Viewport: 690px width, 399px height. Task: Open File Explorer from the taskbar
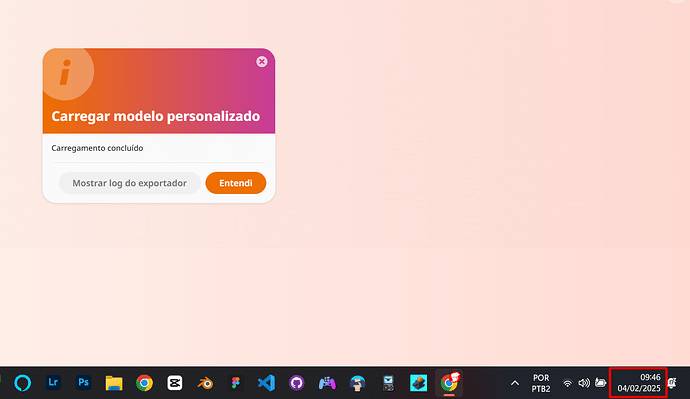(114, 383)
